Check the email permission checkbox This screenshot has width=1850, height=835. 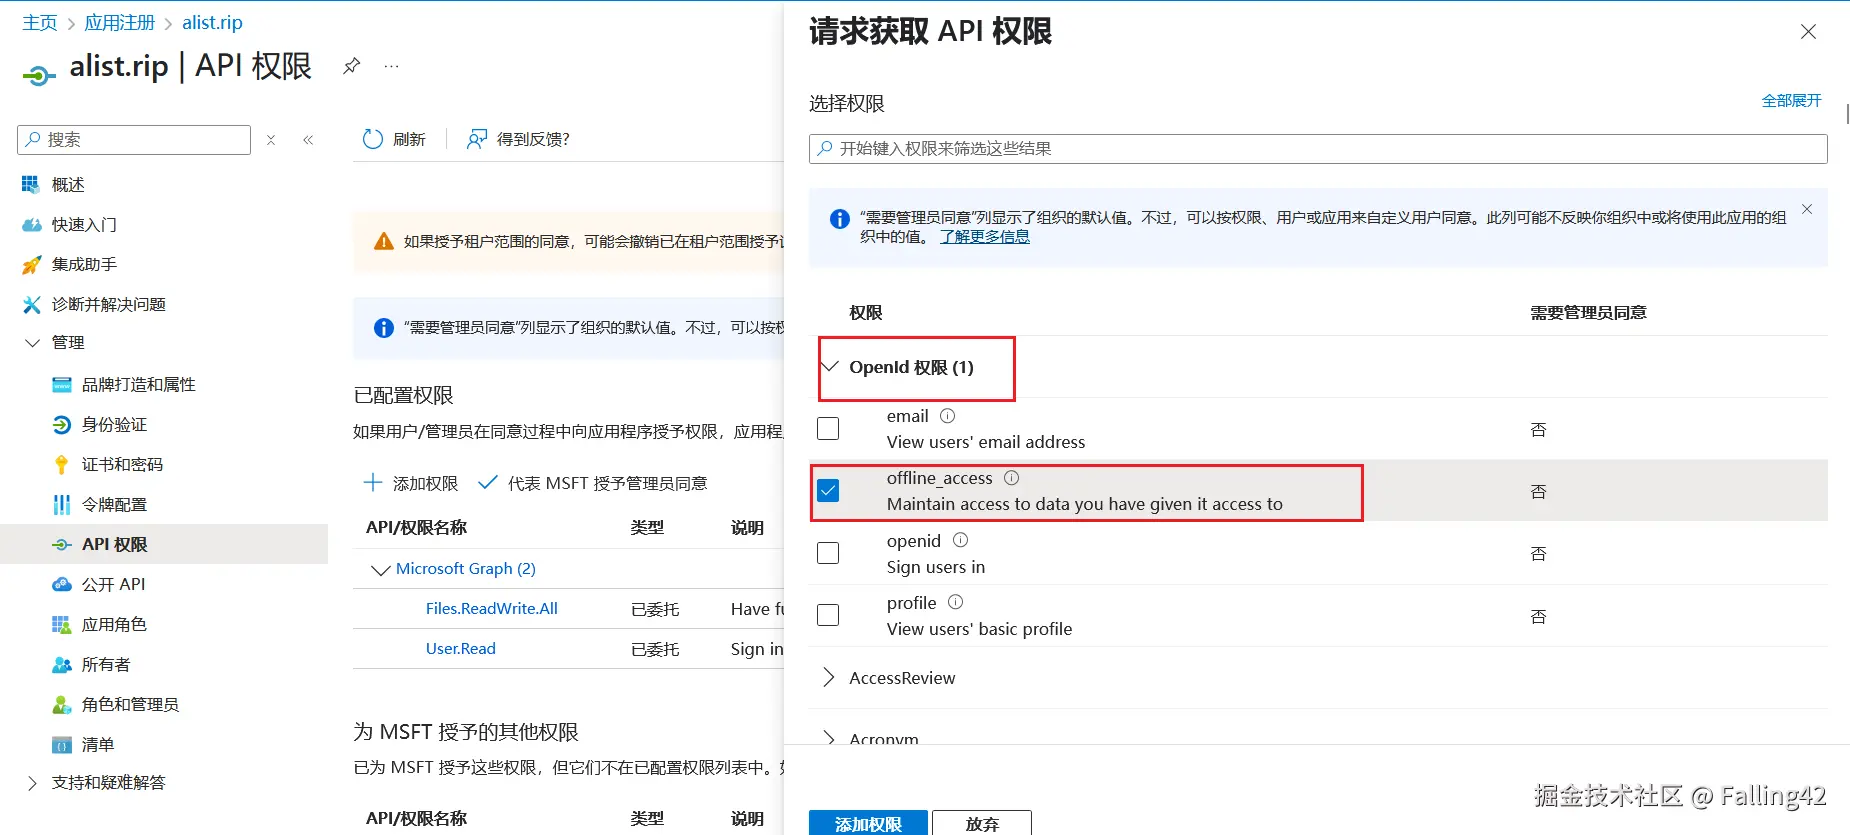click(x=828, y=428)
